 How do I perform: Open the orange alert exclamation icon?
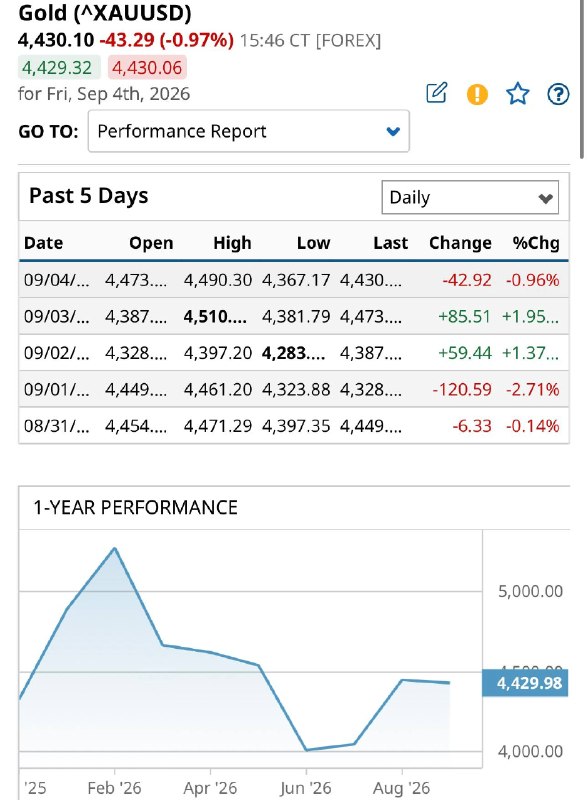pos(477,94)
